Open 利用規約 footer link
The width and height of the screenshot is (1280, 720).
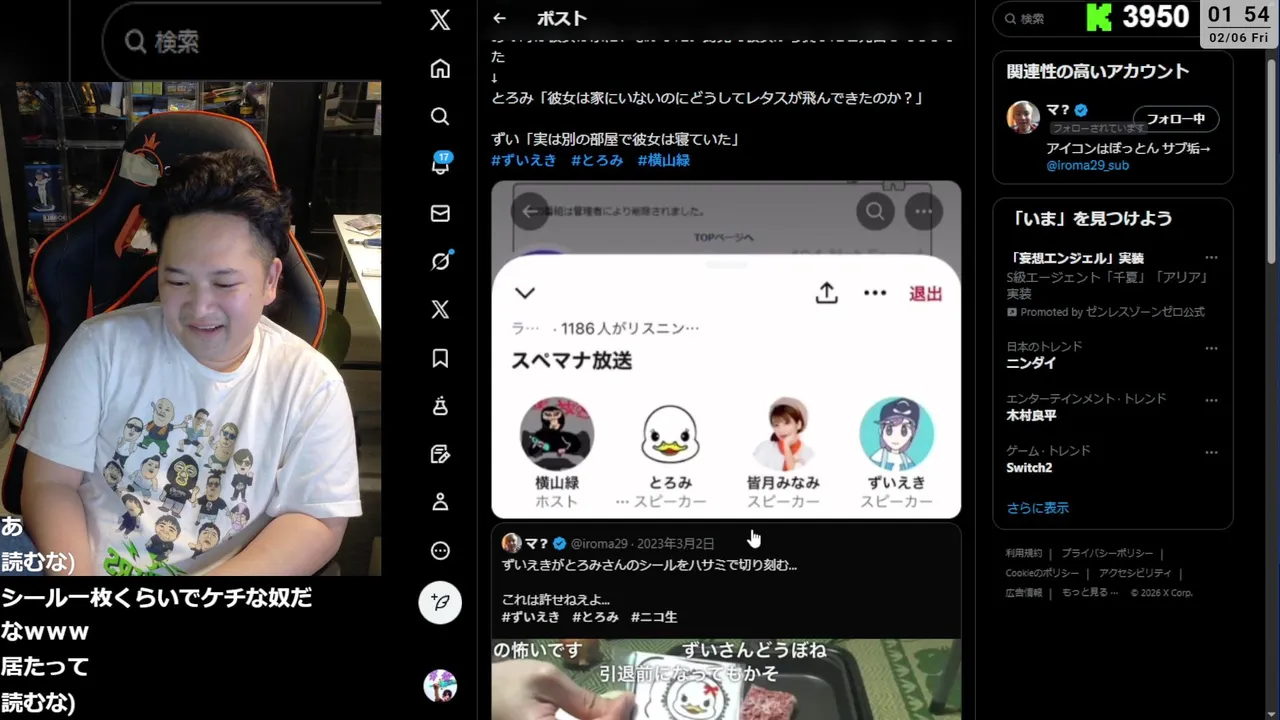[1023, 553]
